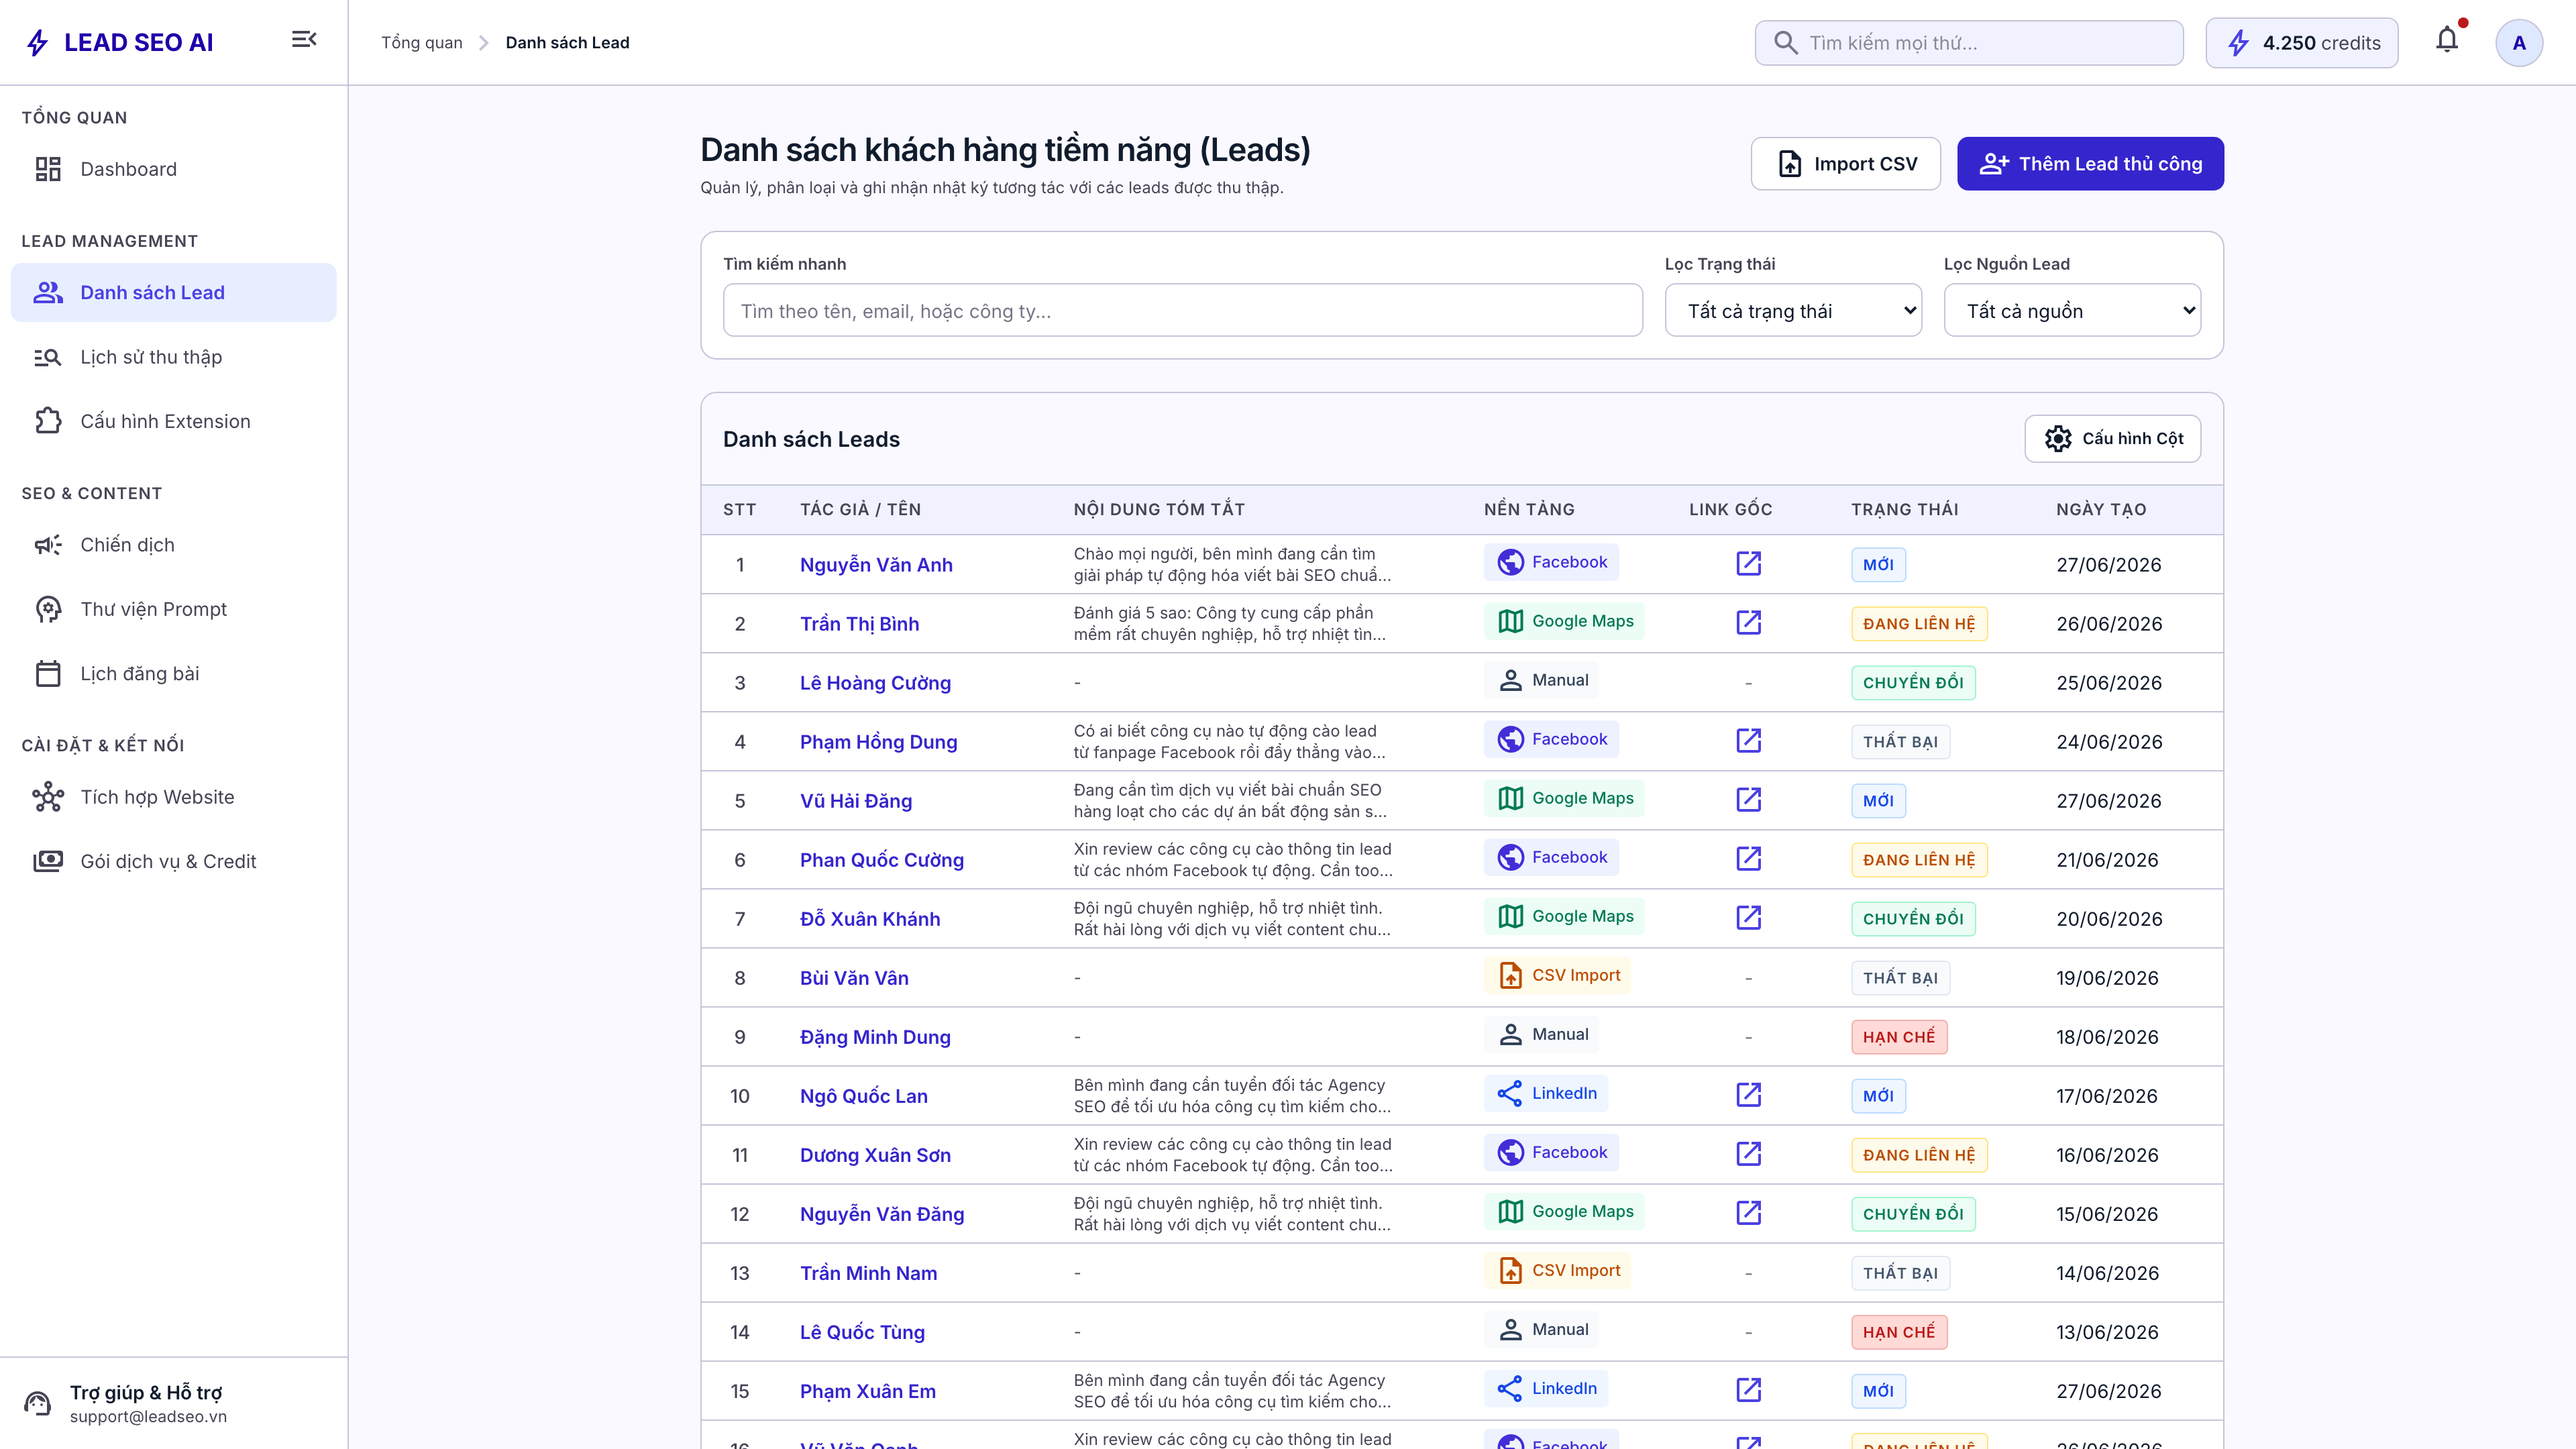
Task: Expand the Lọc Nguồn Lead dropdown
Action: click(x=2072, y=310)
